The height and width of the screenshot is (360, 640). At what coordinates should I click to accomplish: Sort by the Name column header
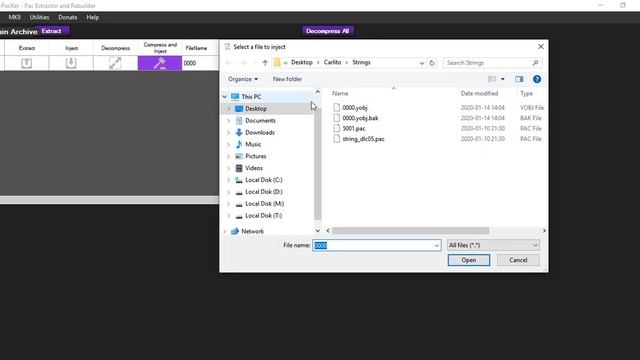pyautogui.click(x=340, y=93)
